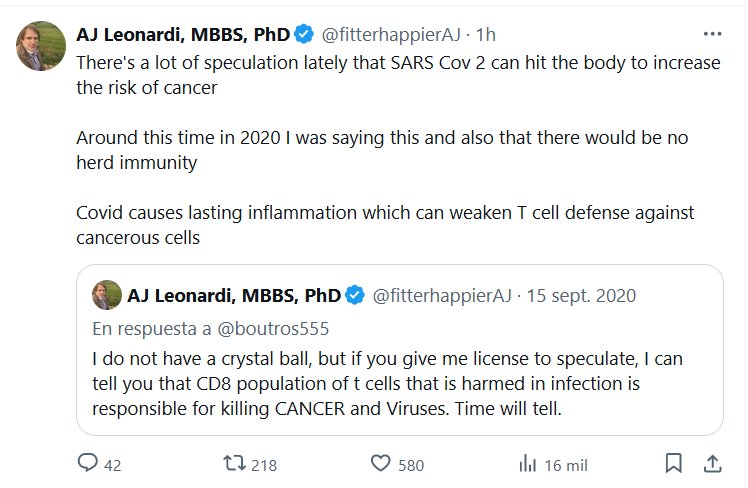Click the small quoted-tweet avatar
Image resolution: width=748 pixels, height=488 pixels.
tap(106, 296)
